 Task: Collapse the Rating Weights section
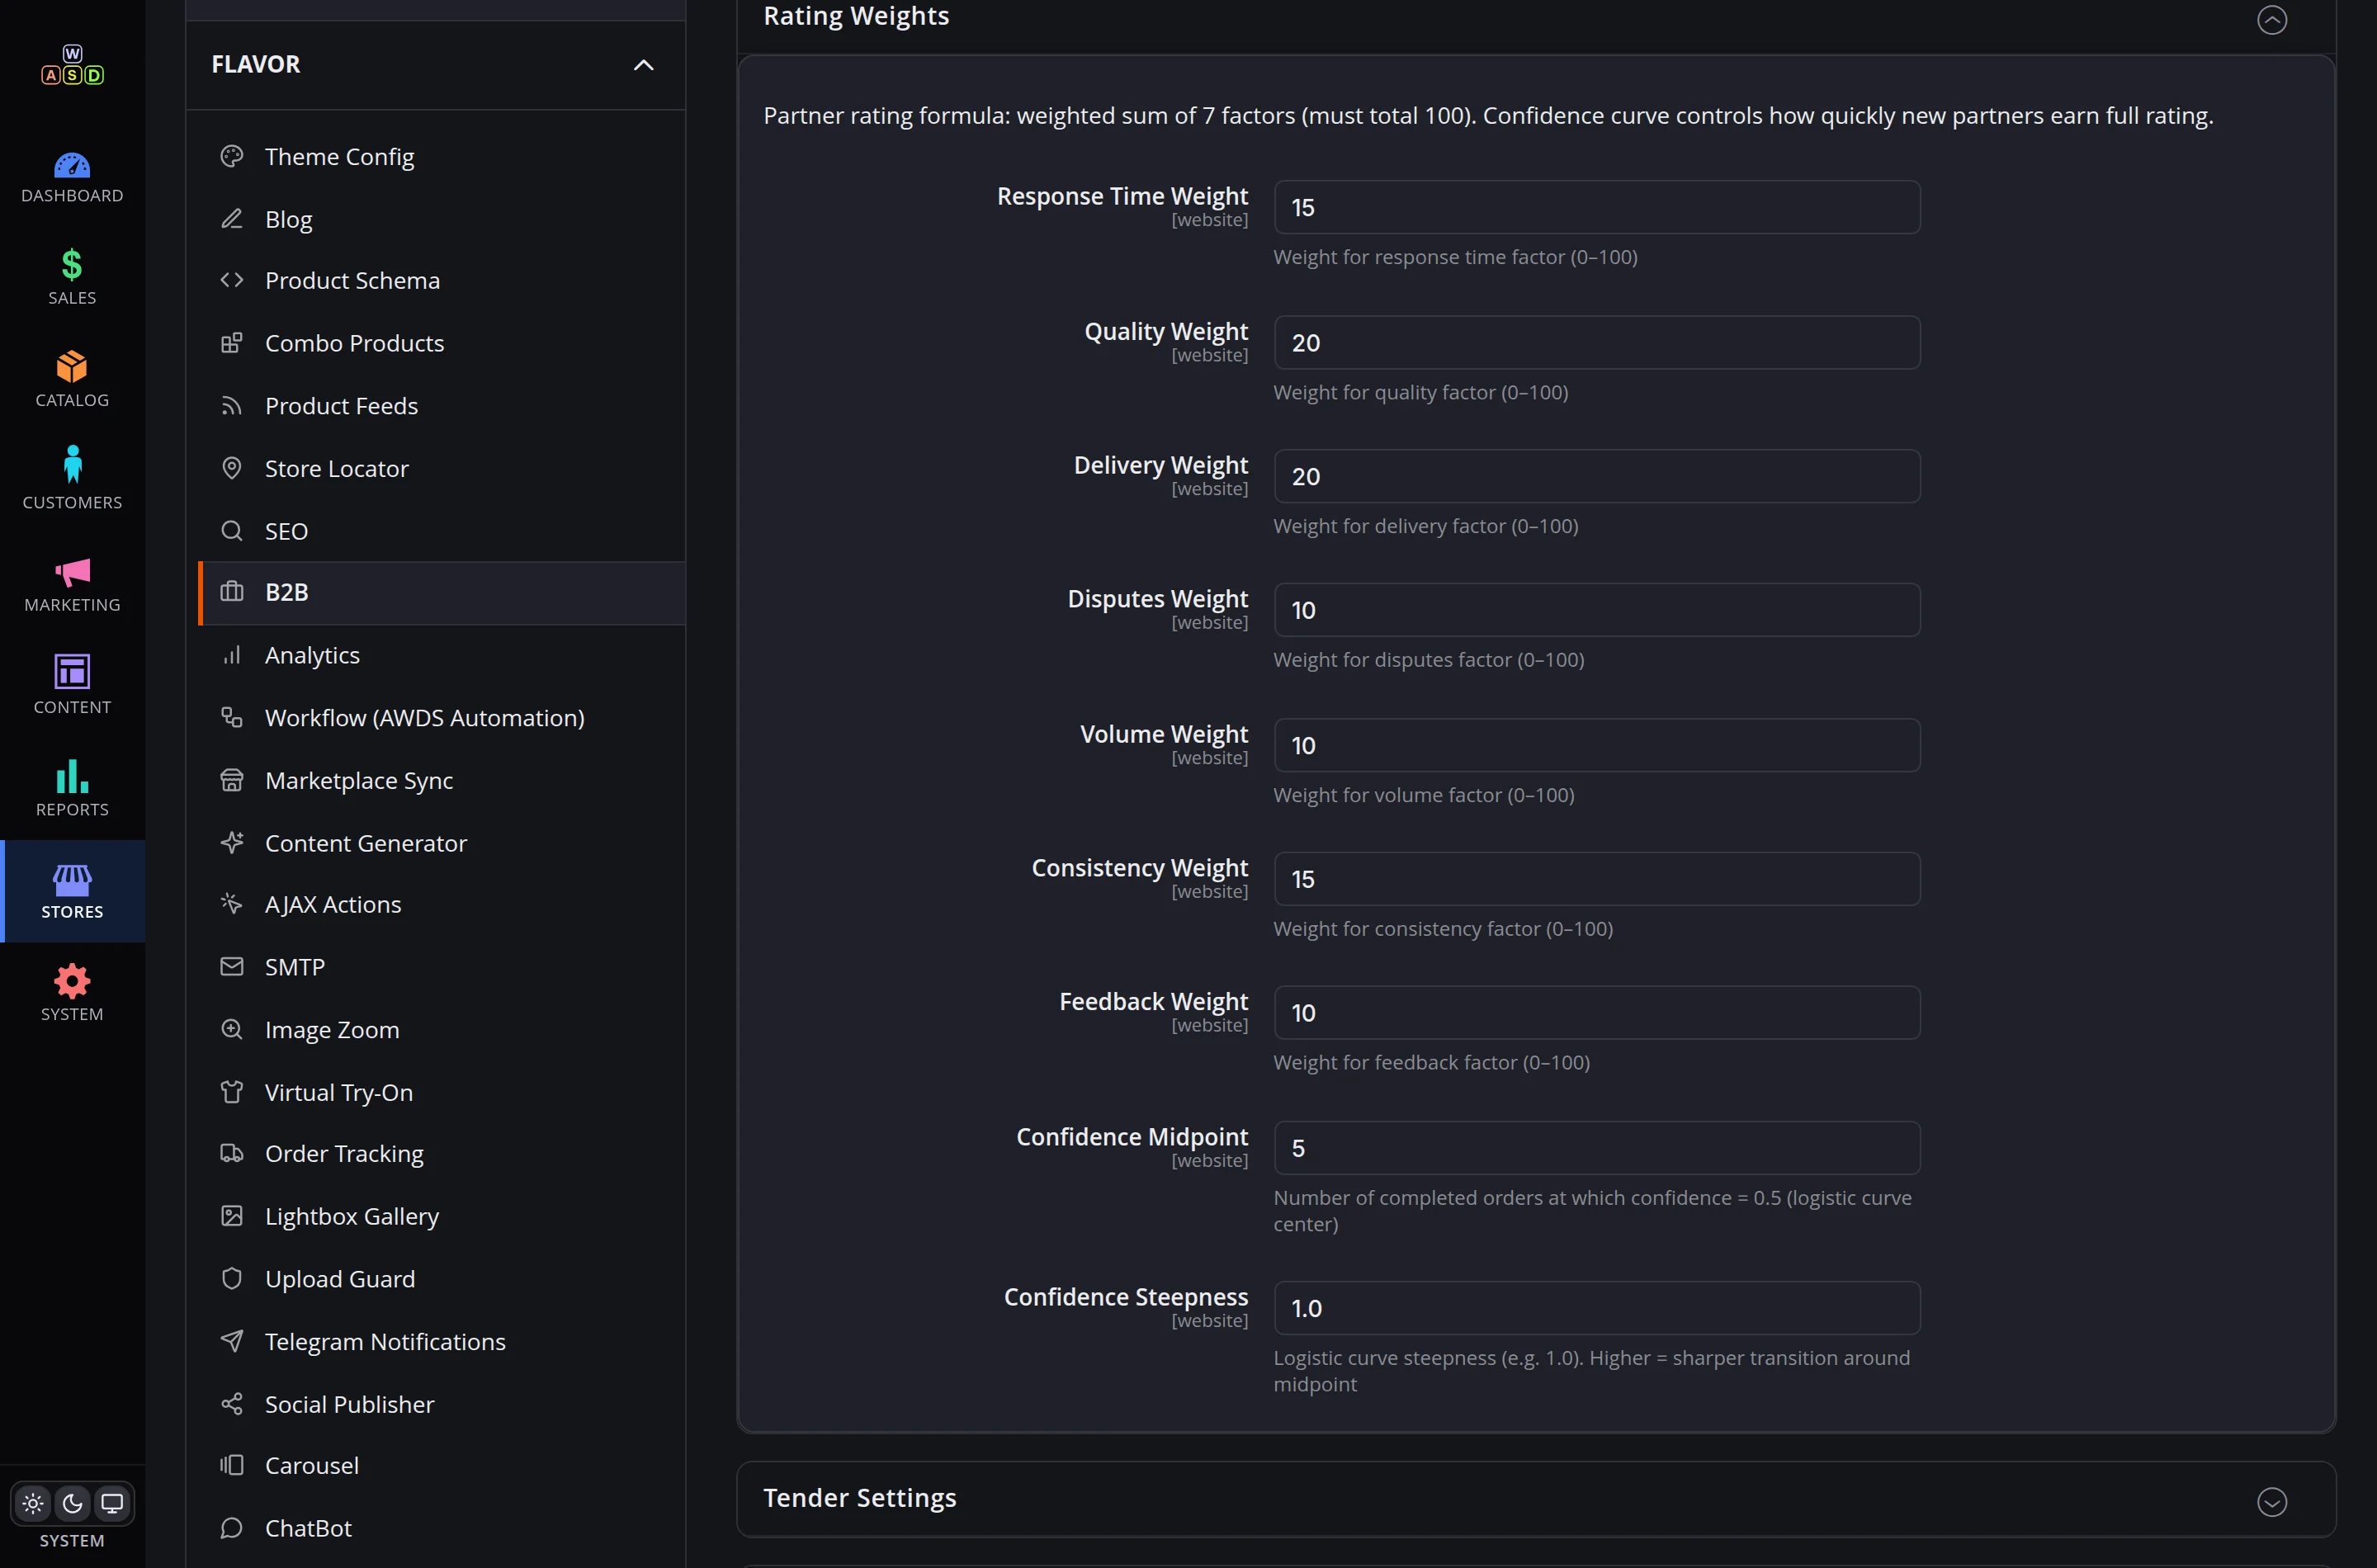2271,20
